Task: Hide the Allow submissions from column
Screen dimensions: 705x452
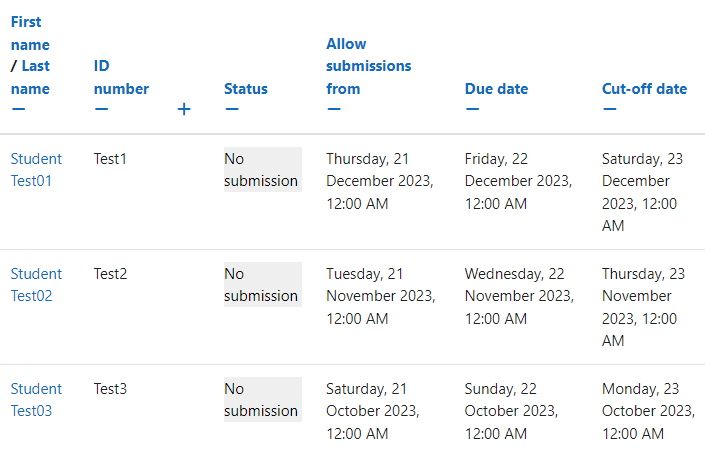Action: (334, 109)
